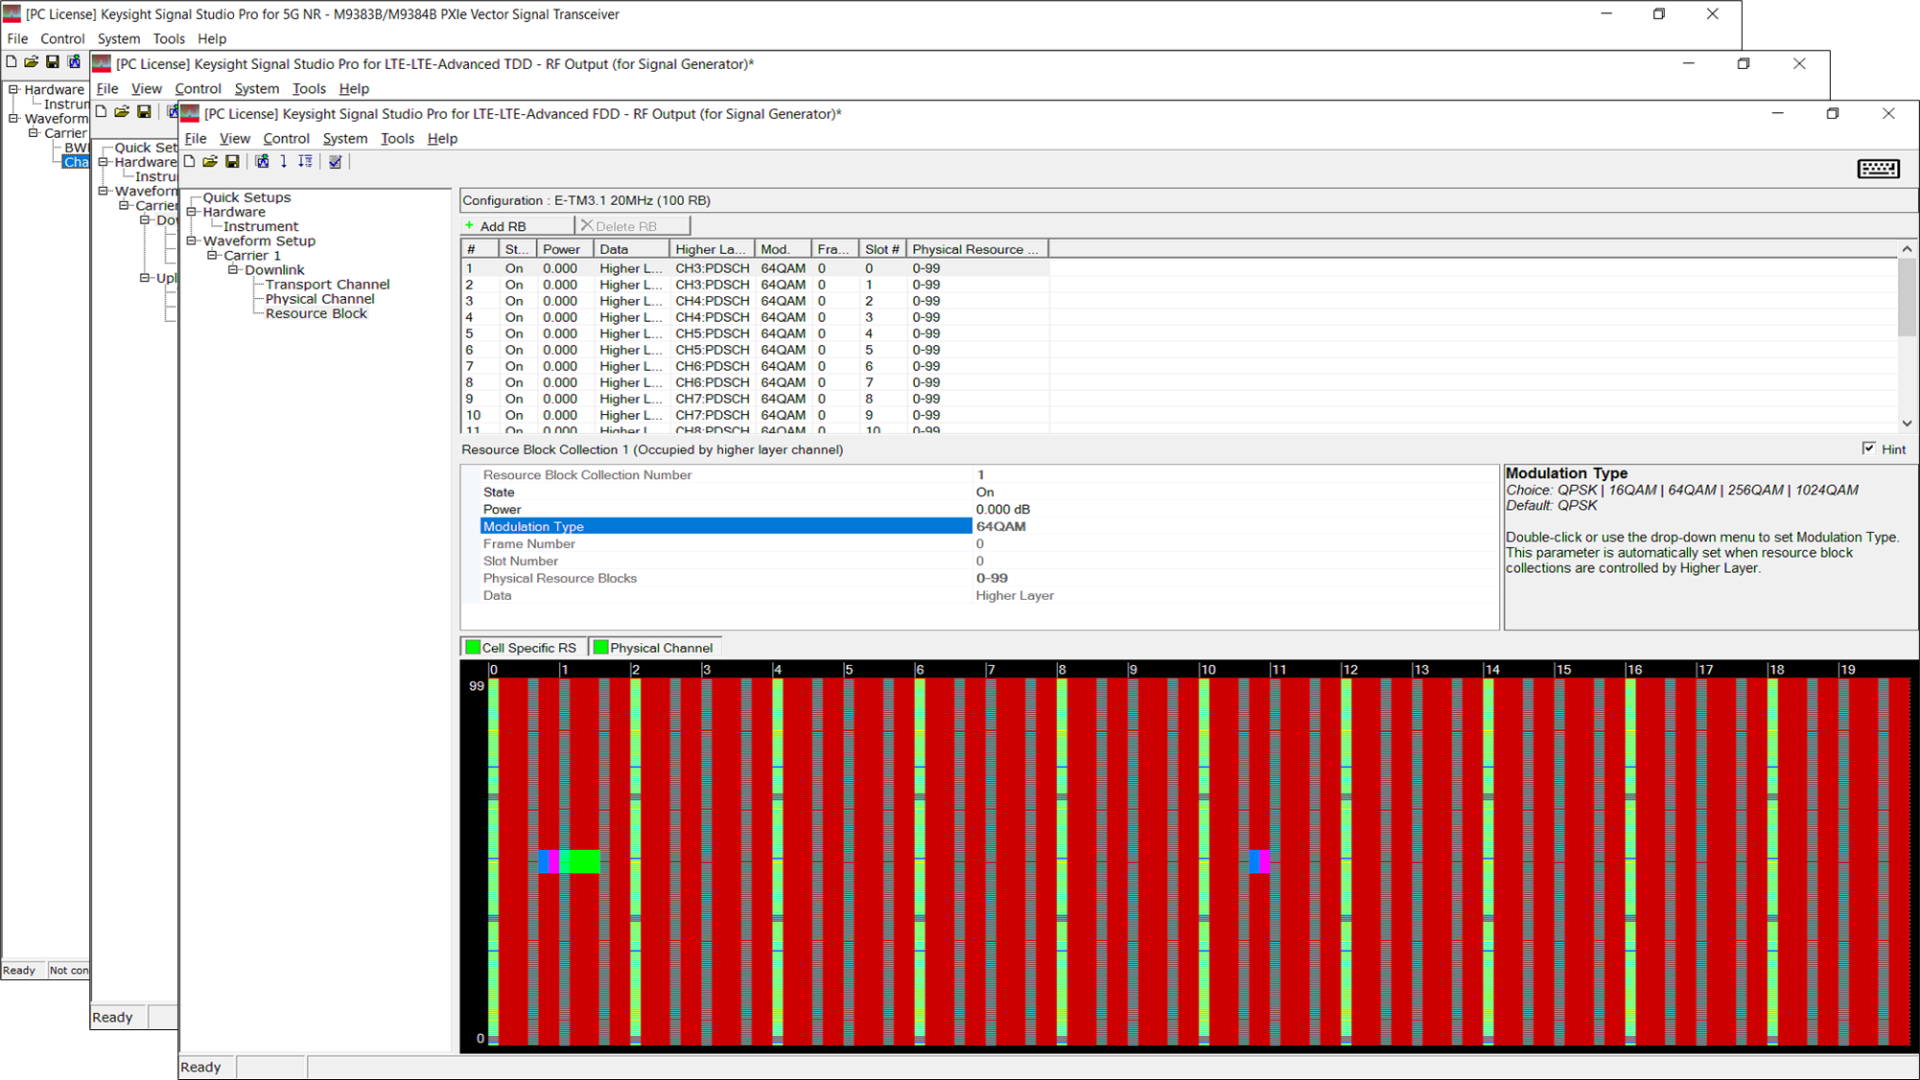
Task: Click the resource block list scrollbar down arrow
Action: [1906, 423]
